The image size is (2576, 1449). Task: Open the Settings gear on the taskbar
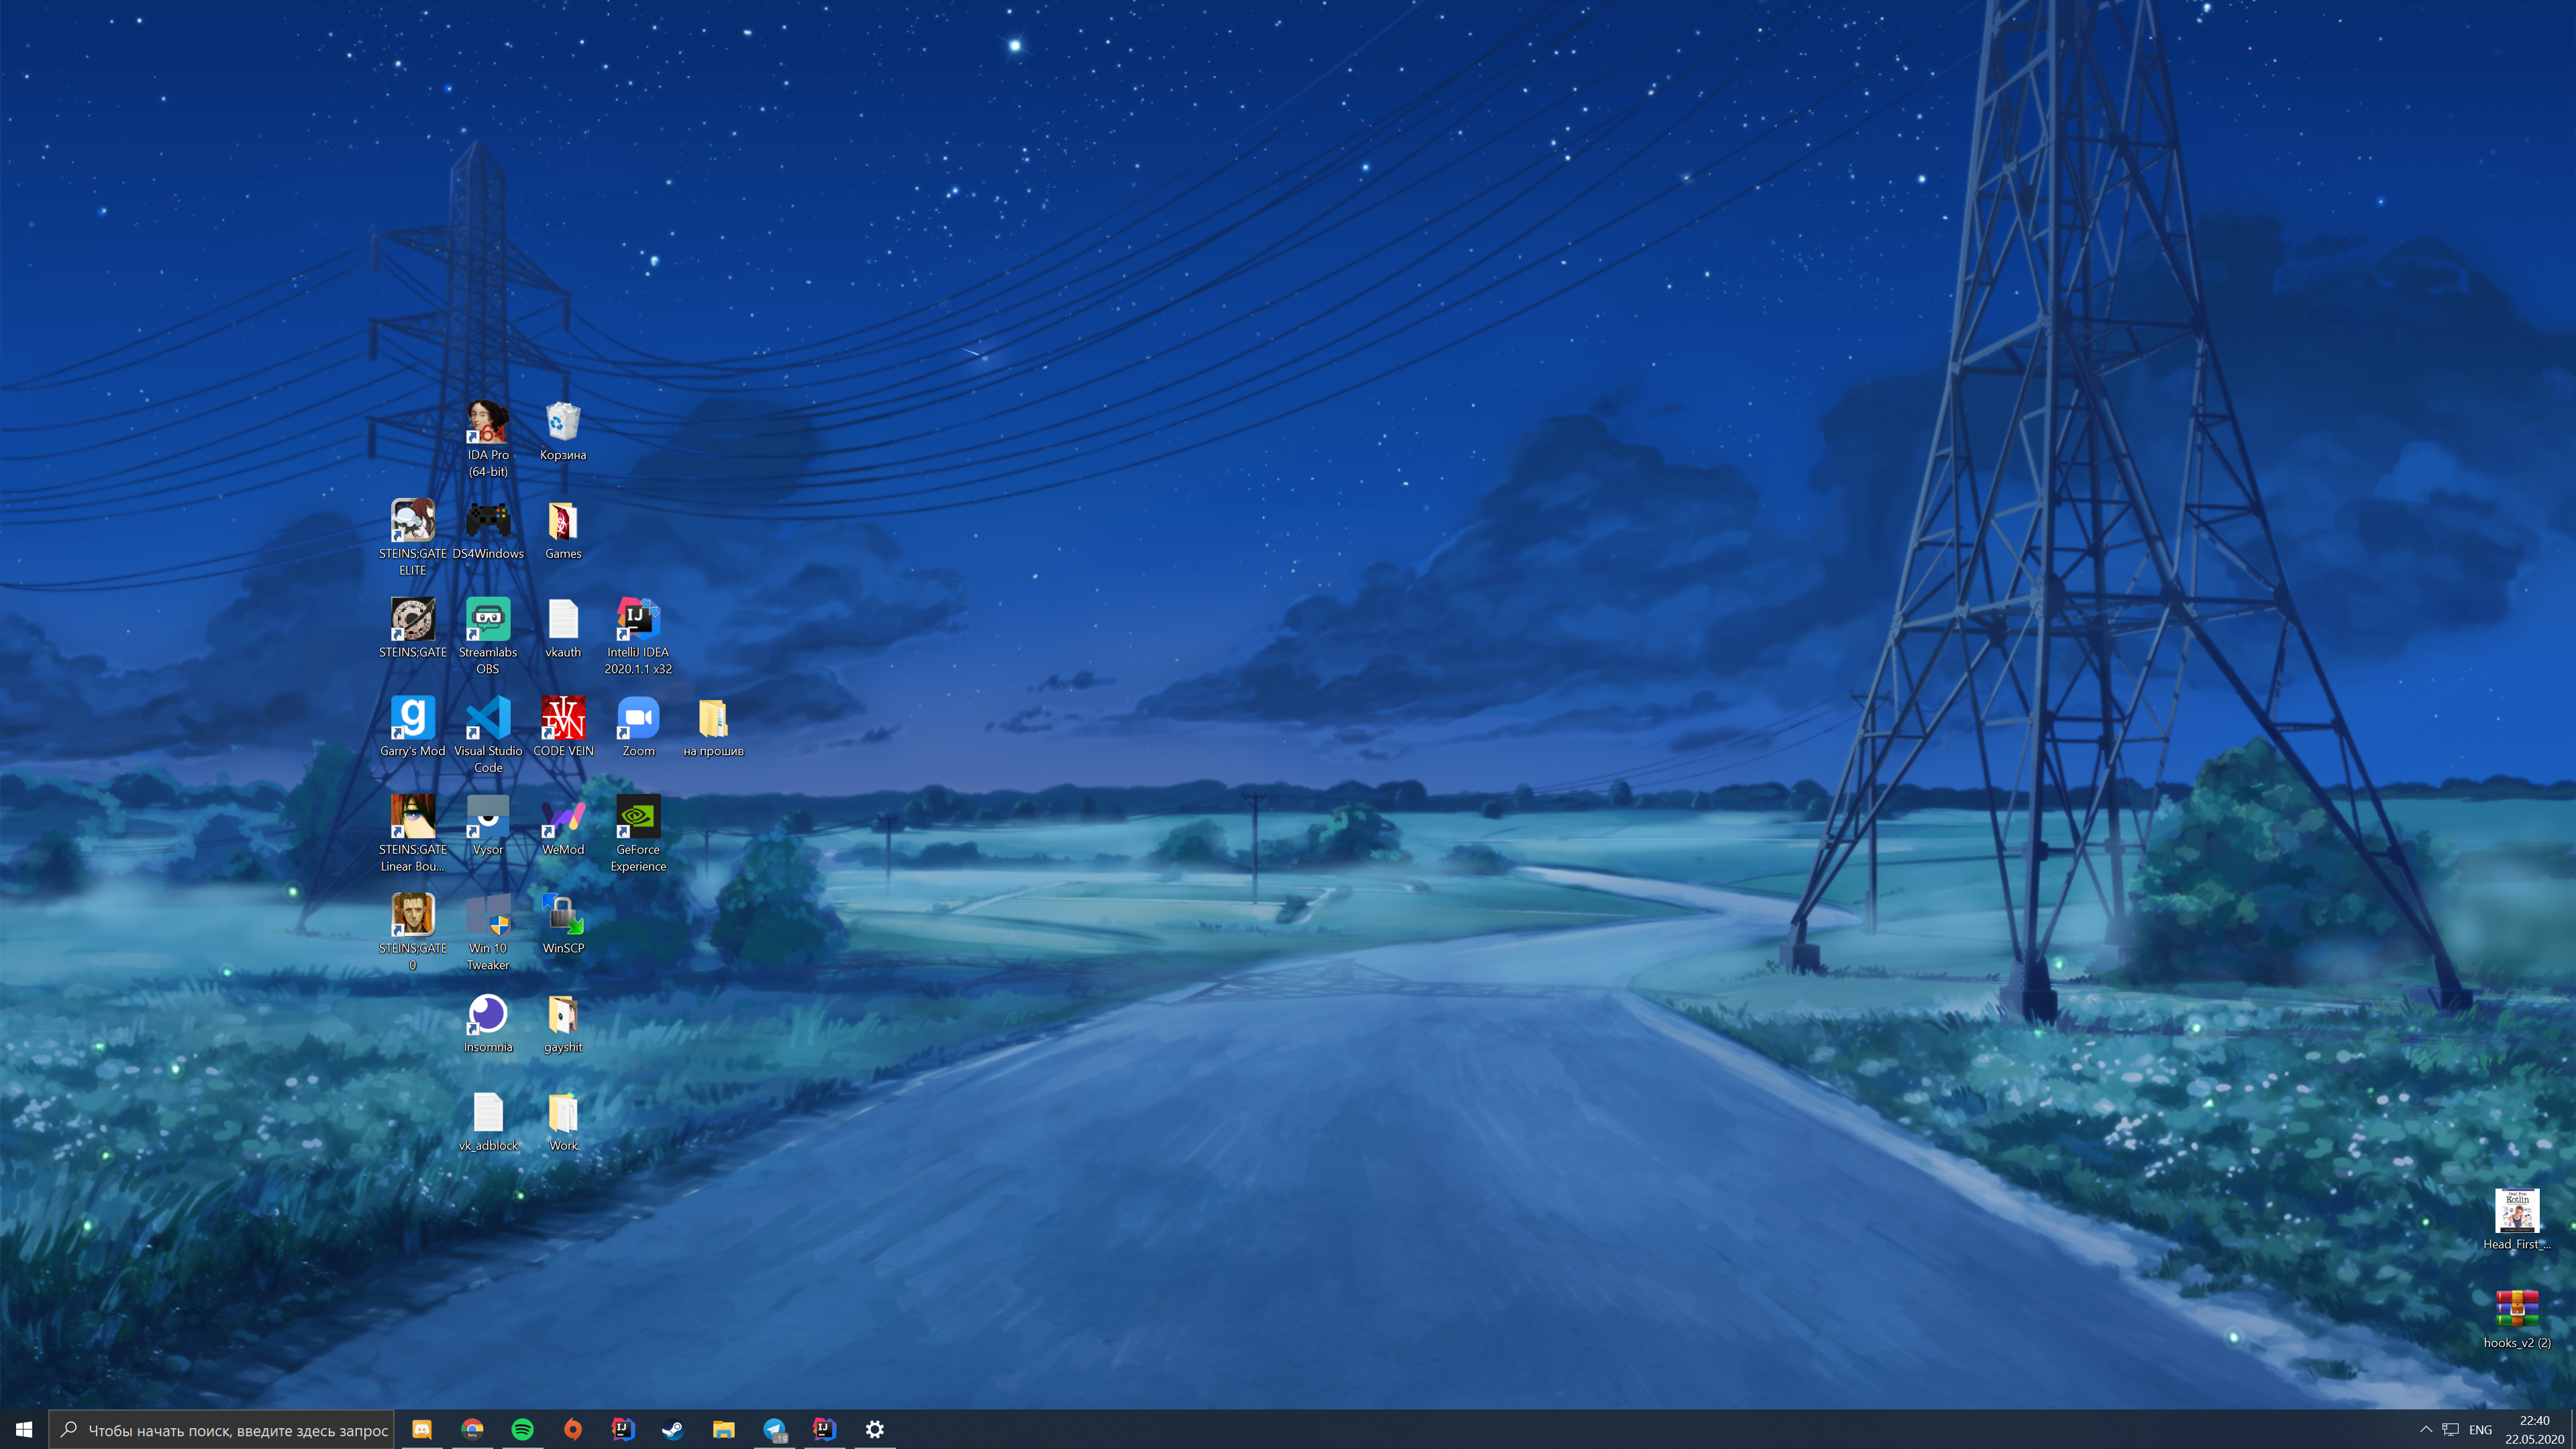875,1429
